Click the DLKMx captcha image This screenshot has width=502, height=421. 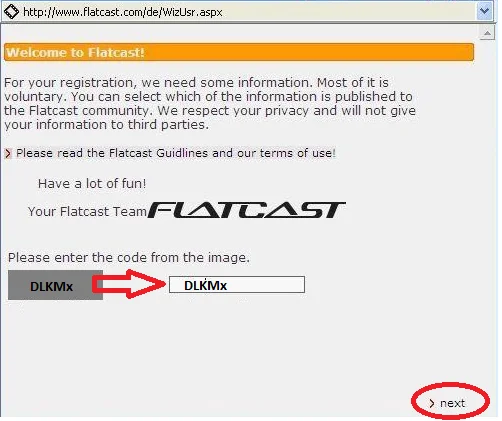[55, 285]
